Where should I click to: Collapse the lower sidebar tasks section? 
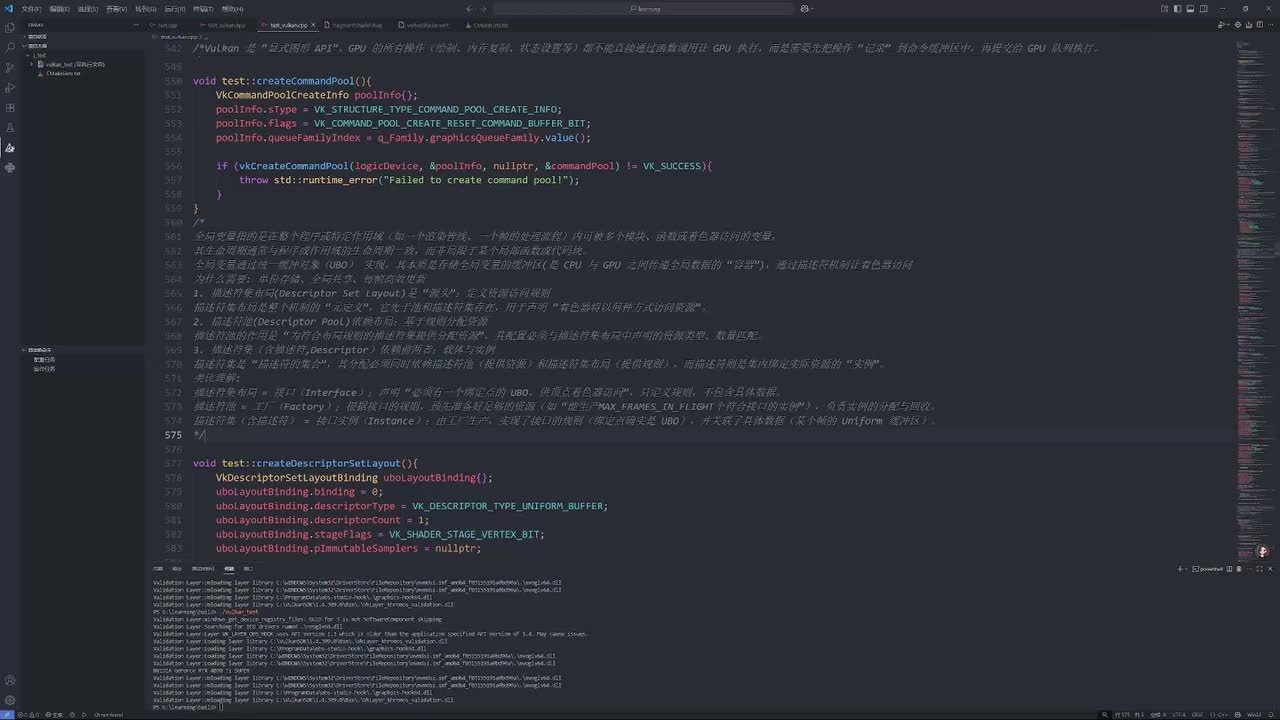[x=85, y=350]
